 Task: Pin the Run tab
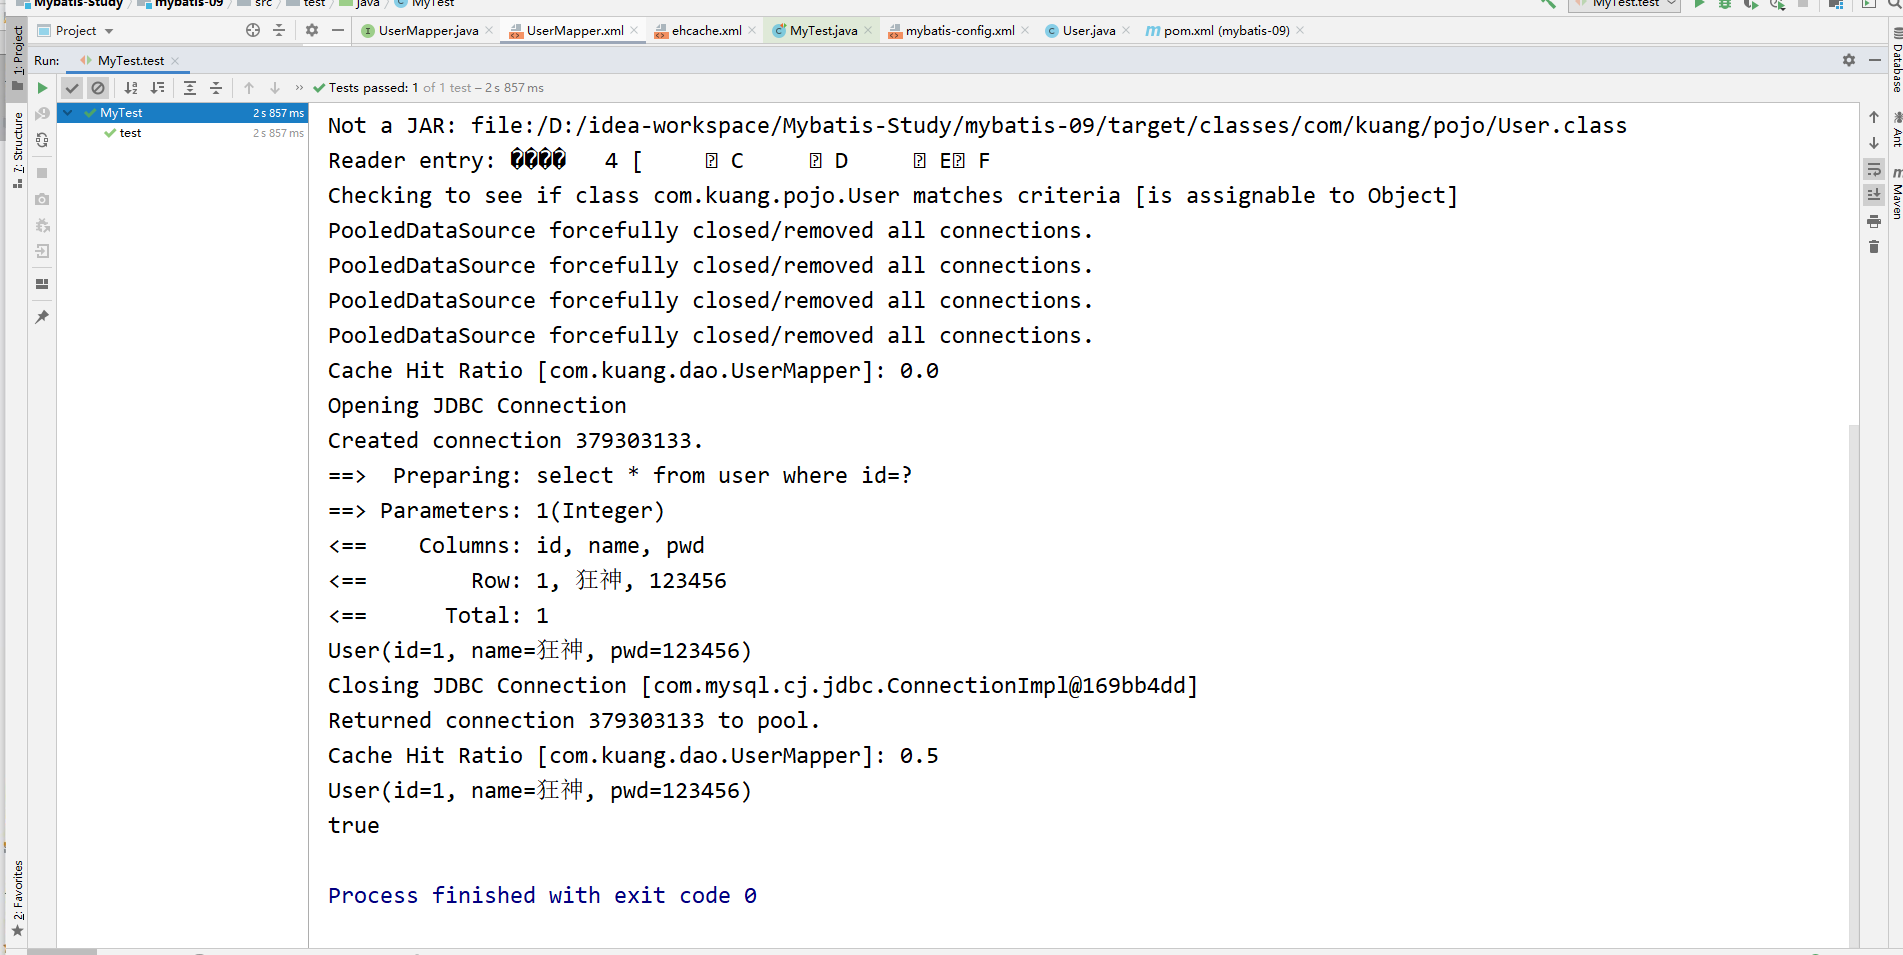pyautogui.click(x=42, y=317)
